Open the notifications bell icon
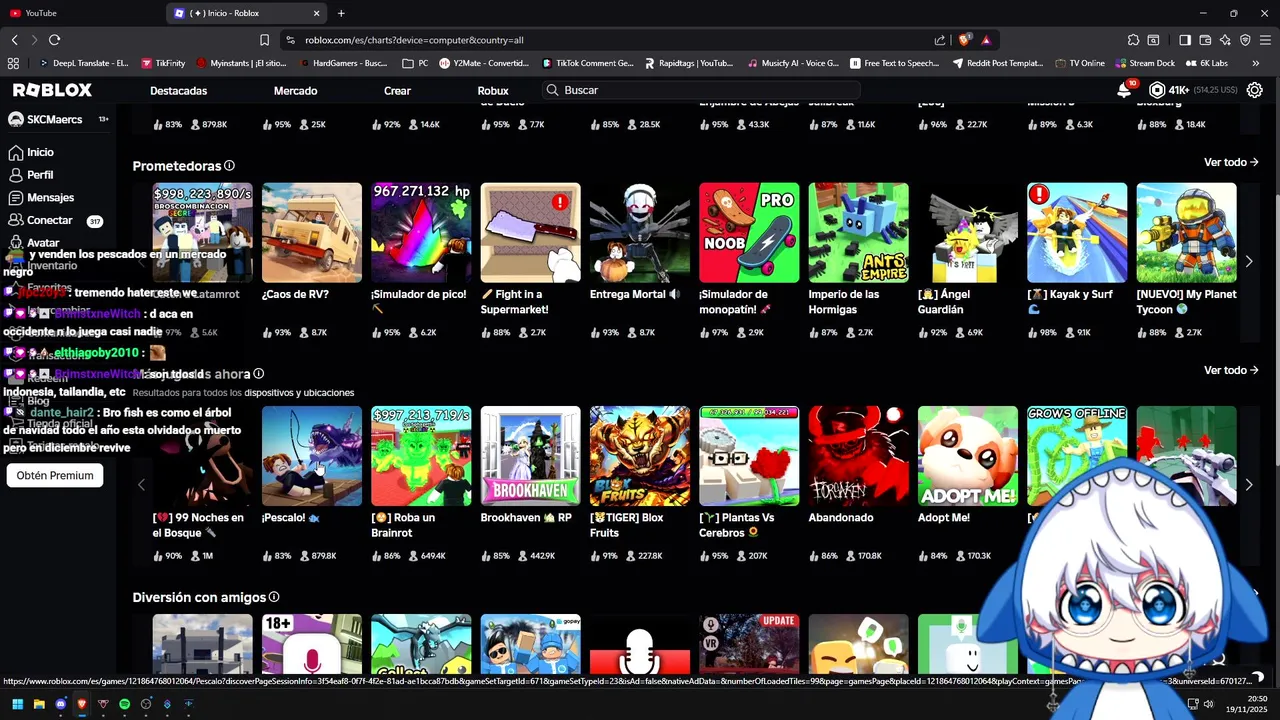This screenshot has width=1280, height=720. (1124, 90)
